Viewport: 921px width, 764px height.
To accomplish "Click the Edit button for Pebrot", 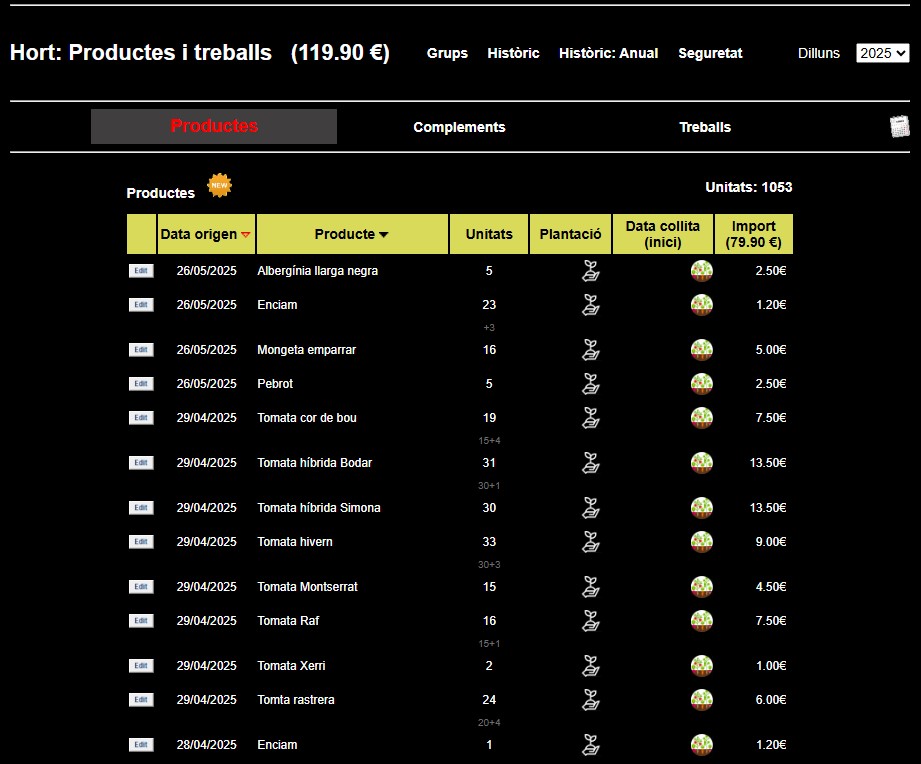I will pyautogui.click(x=141, y=384).
